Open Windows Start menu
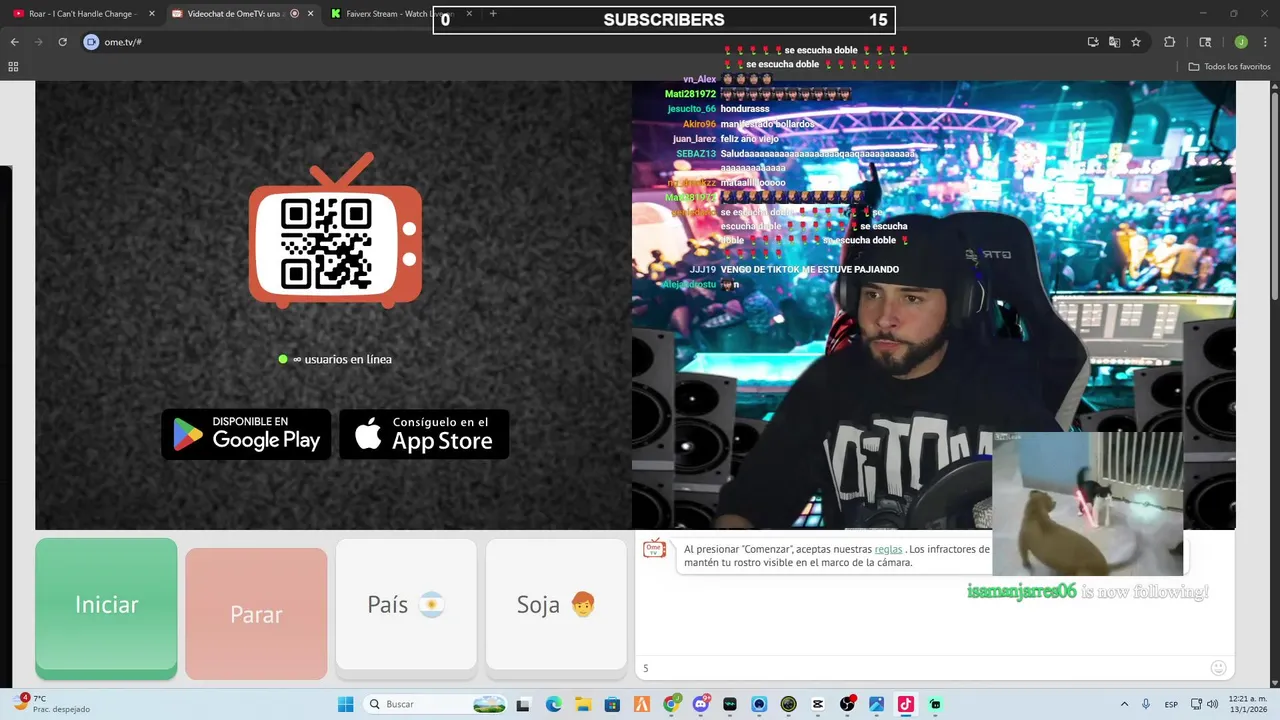This screenshot has width=1280, height=720. [345, 704]
